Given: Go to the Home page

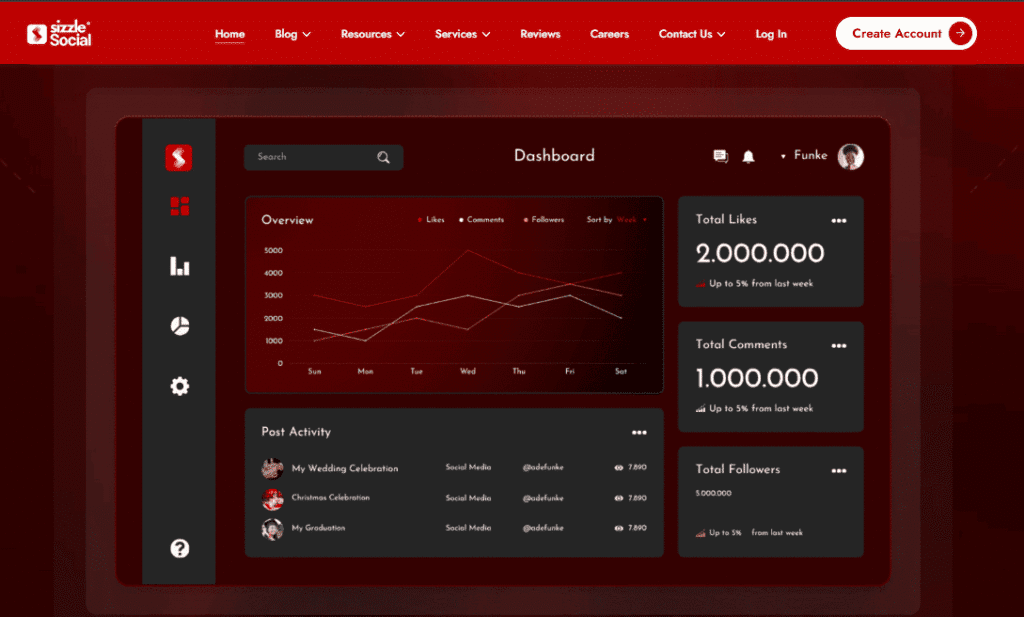Looking at the screenshot, I should point(230,34).
